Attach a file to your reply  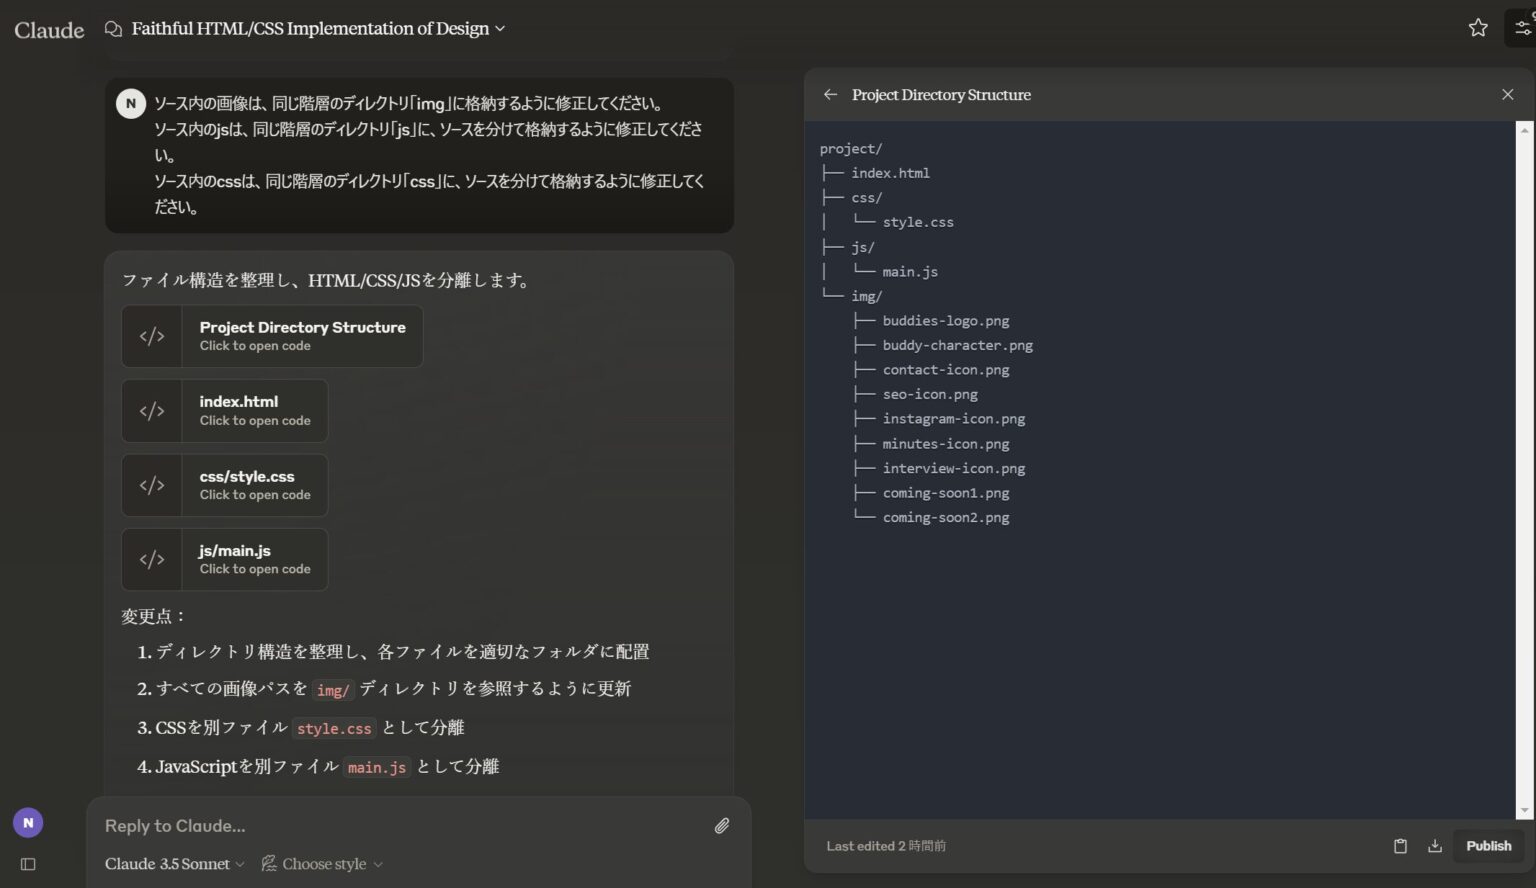(722, 825)
